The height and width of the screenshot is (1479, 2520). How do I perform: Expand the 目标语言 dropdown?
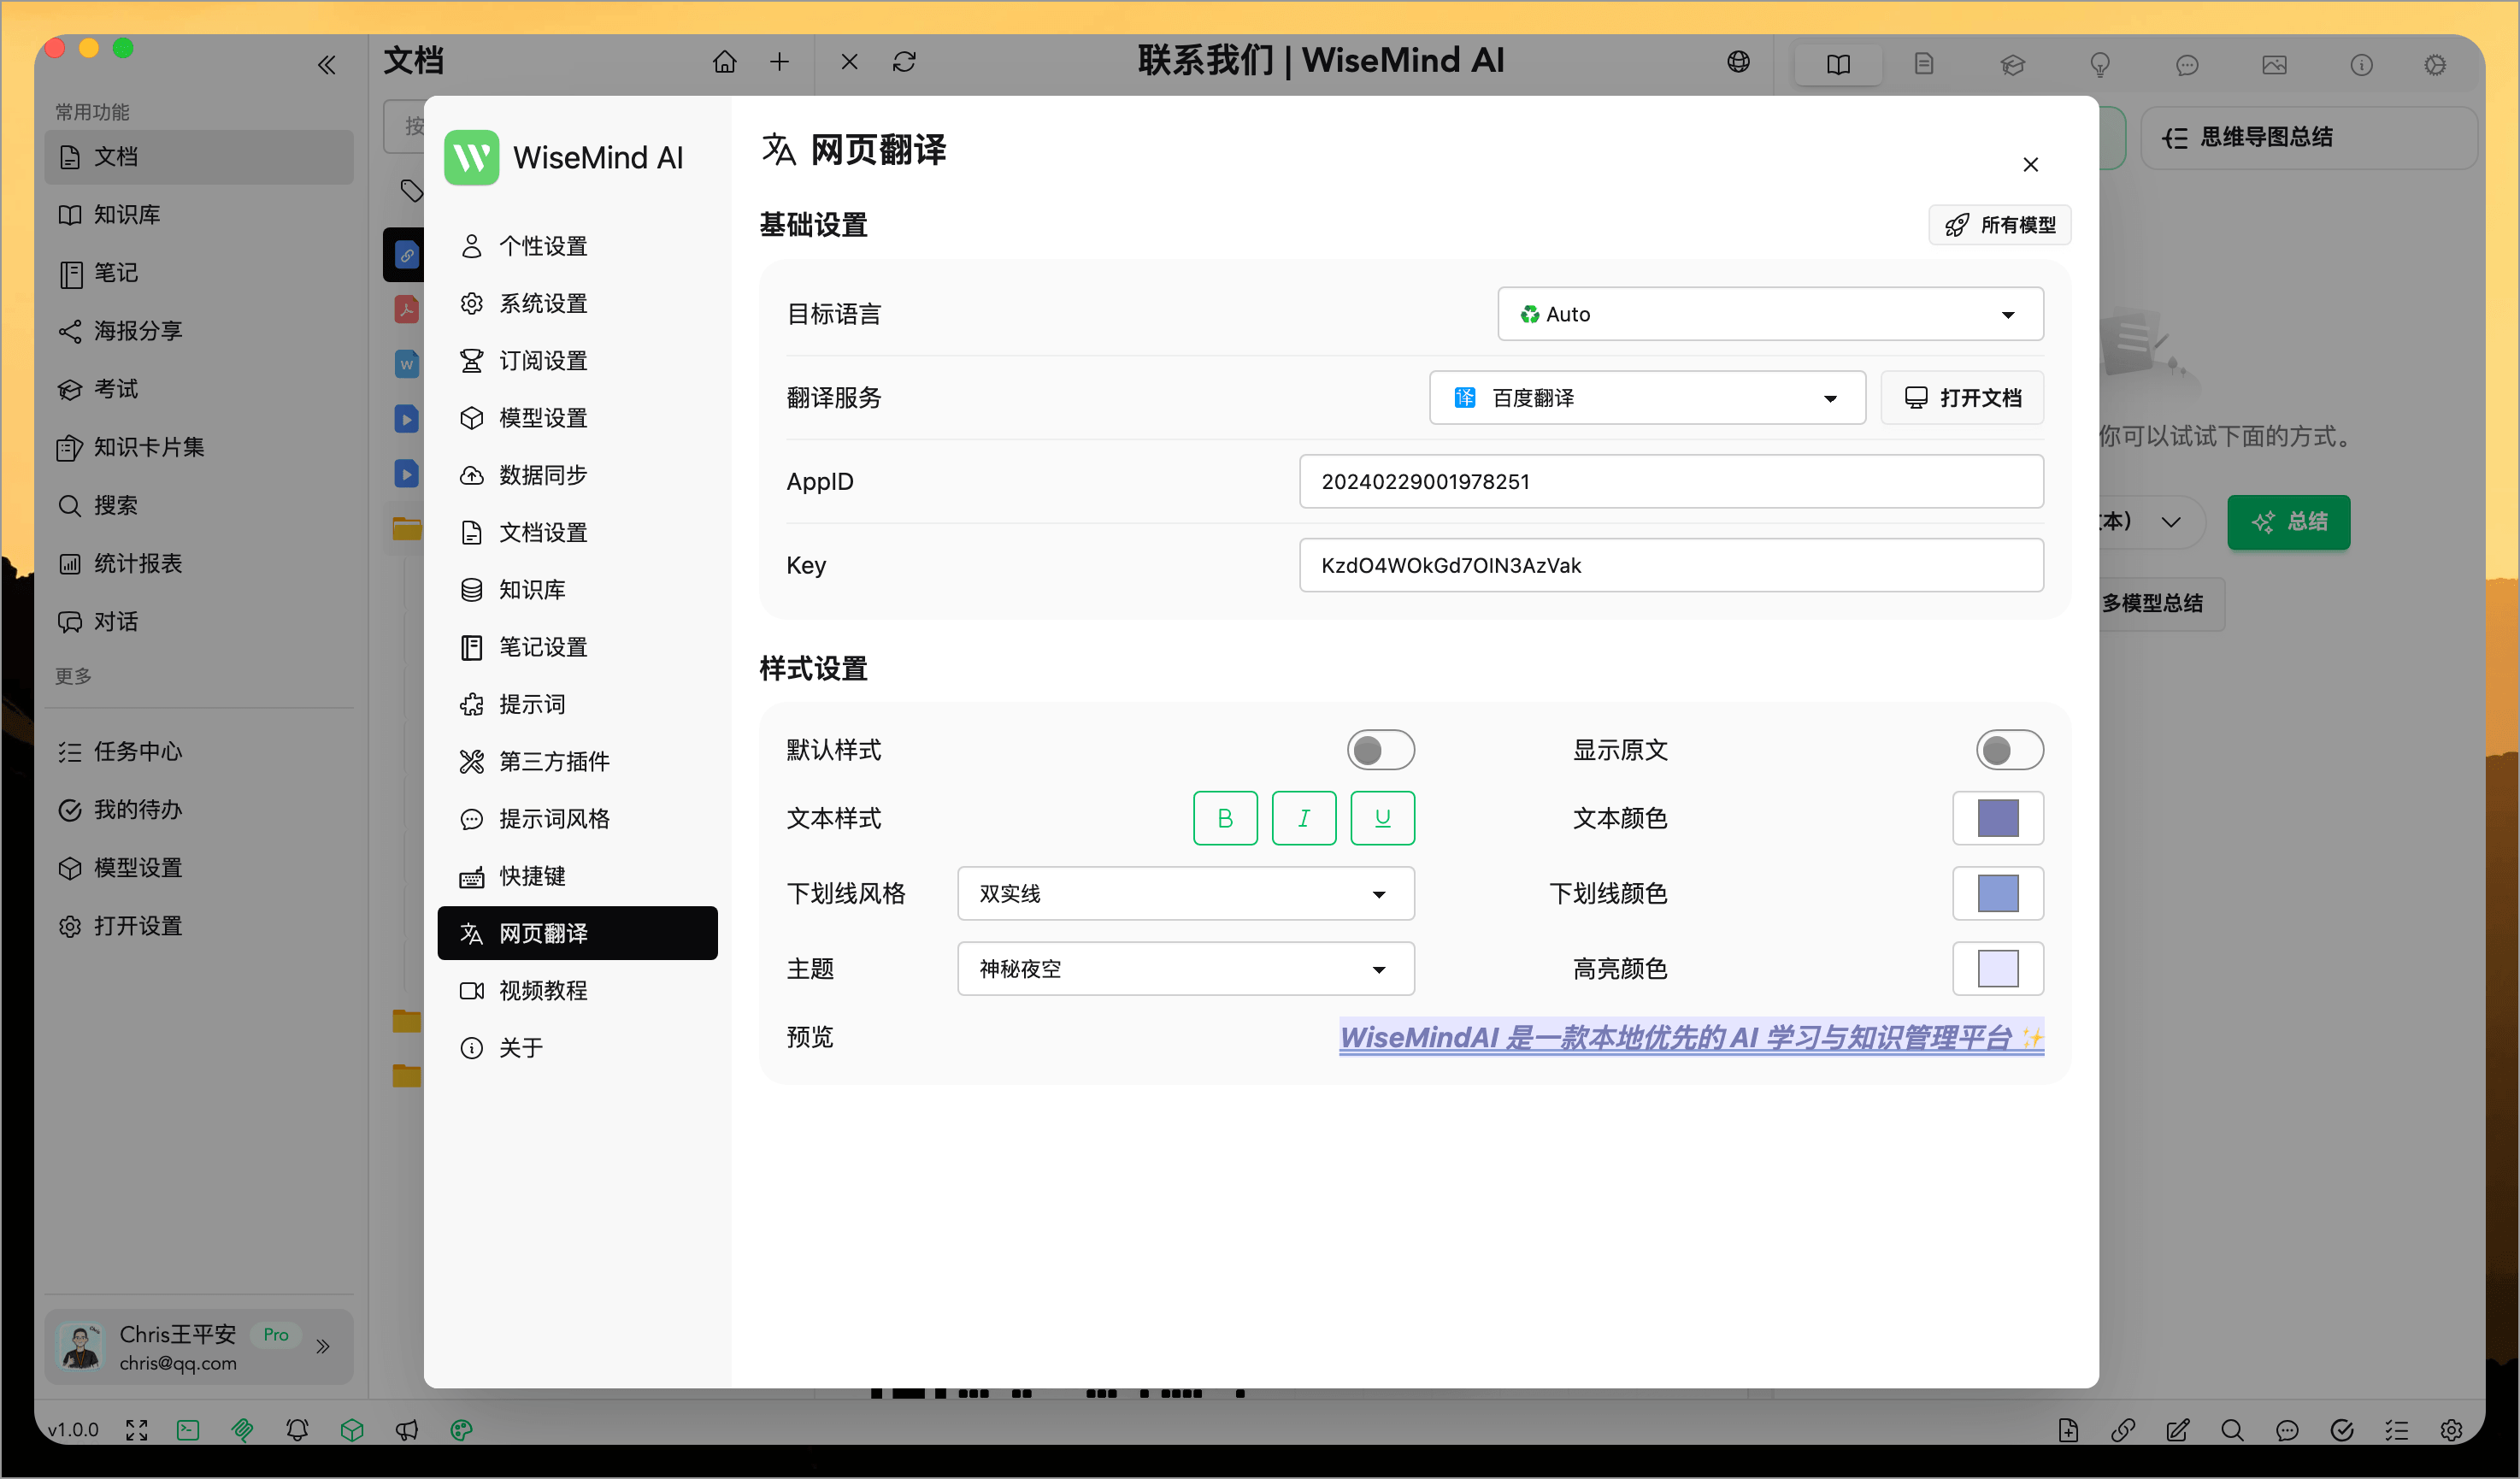[1770, 313]
